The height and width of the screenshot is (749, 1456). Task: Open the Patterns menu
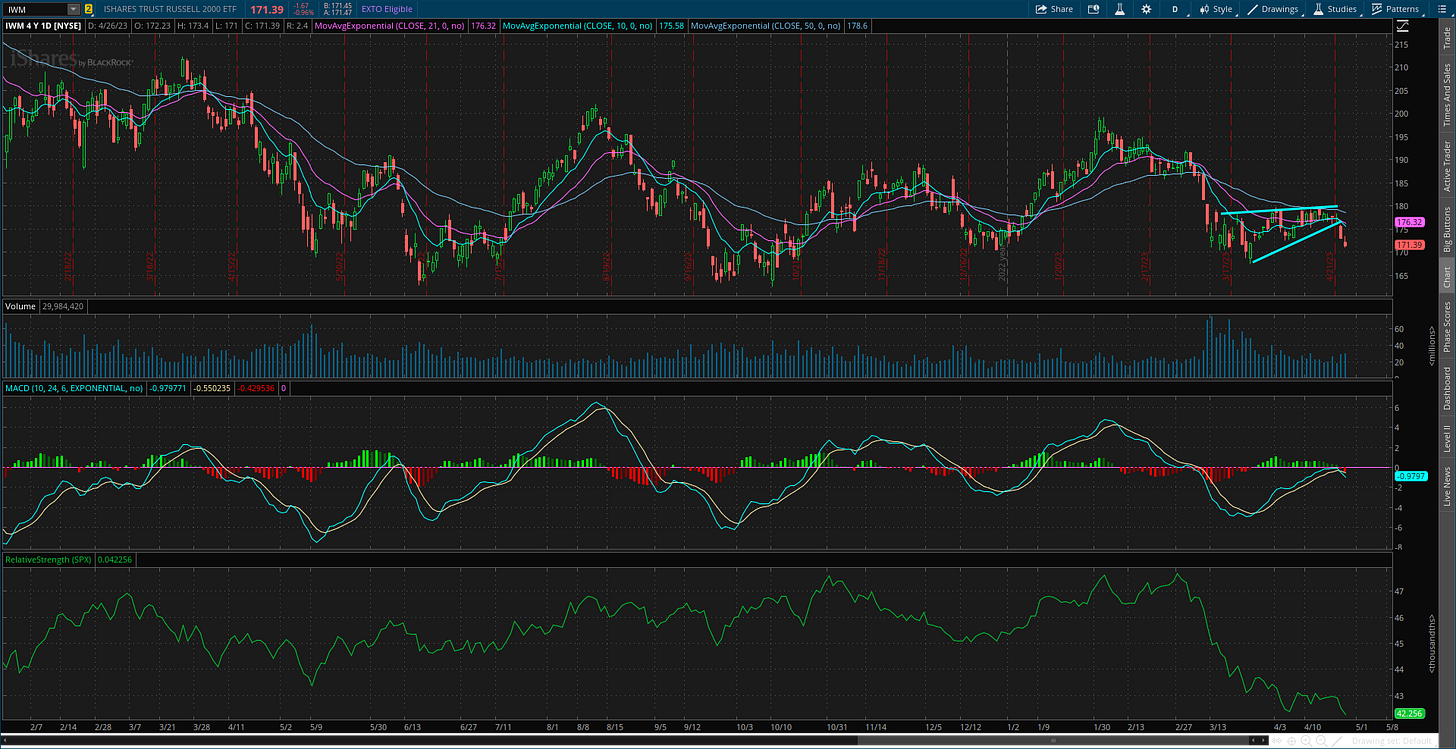click(x=1395, y=9)
